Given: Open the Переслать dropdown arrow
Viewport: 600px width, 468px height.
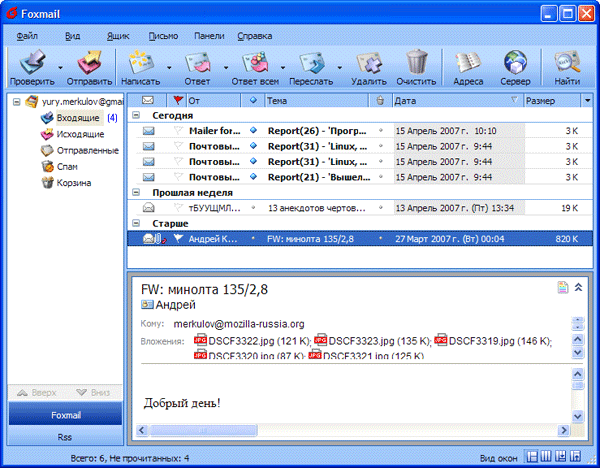Looking at the screenshot, I should [x=339, y=68].
